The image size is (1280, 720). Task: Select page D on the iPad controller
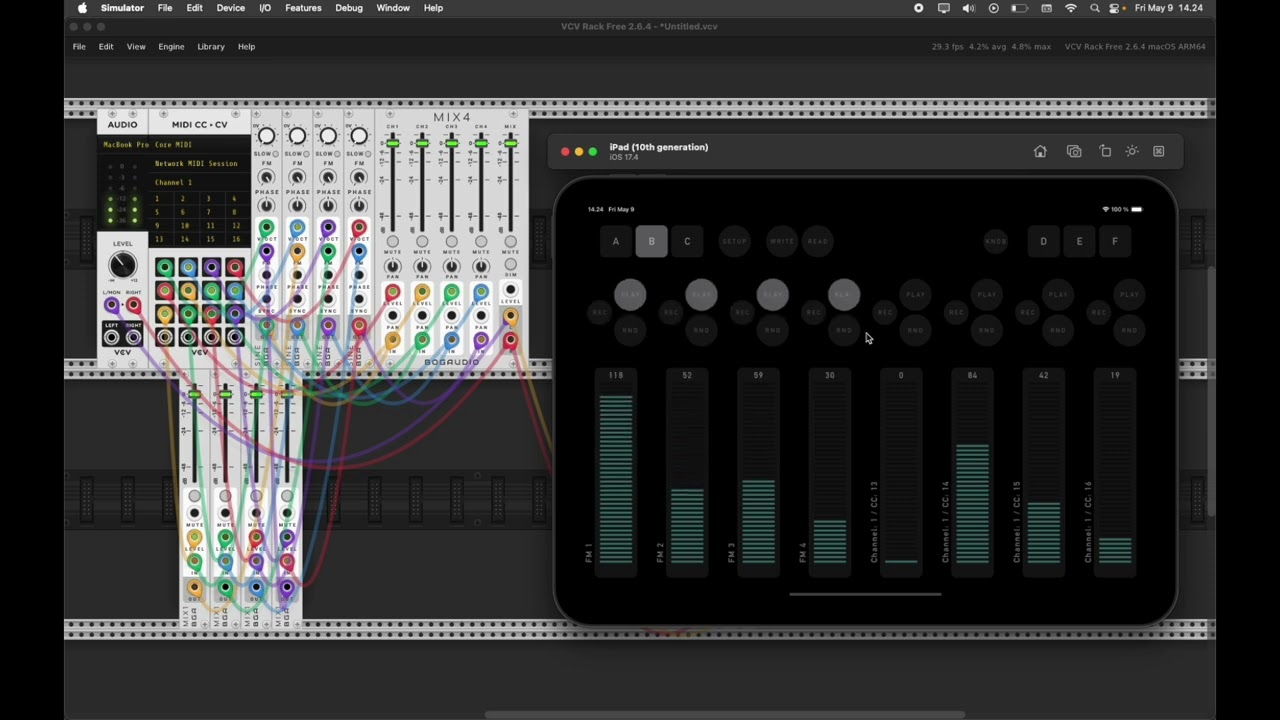[x=1043, y=241]
